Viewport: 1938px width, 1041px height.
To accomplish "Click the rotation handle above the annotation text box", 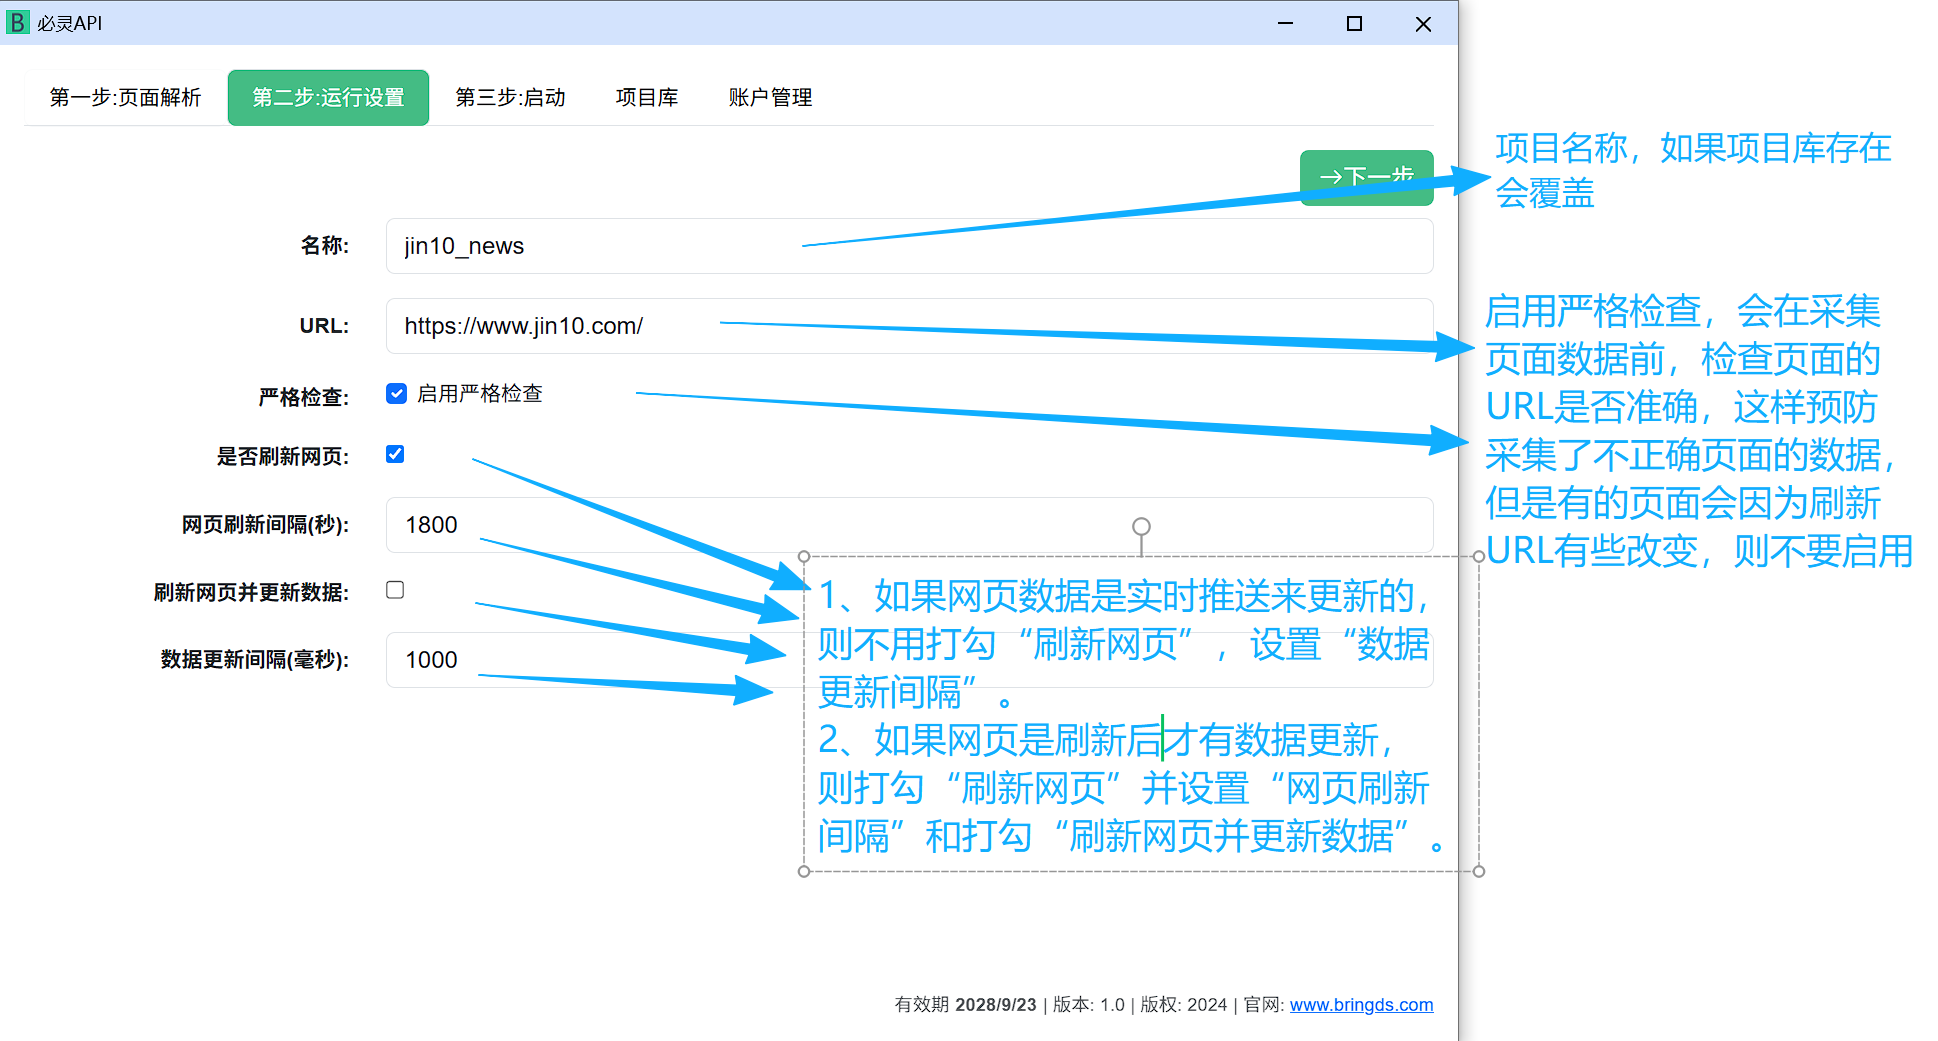I will point(1141,526).
